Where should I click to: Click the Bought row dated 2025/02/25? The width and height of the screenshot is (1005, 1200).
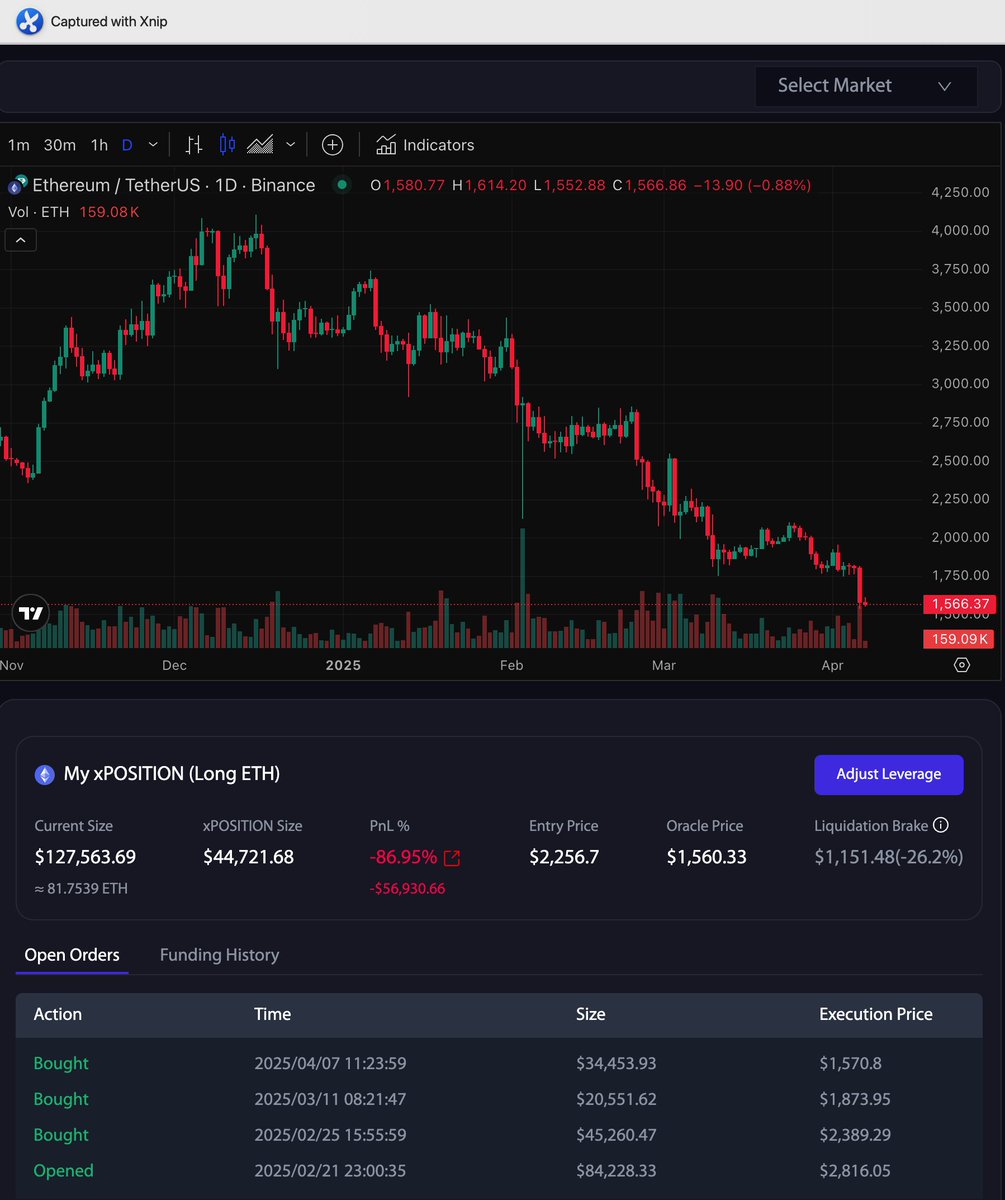coord(499,1135)
